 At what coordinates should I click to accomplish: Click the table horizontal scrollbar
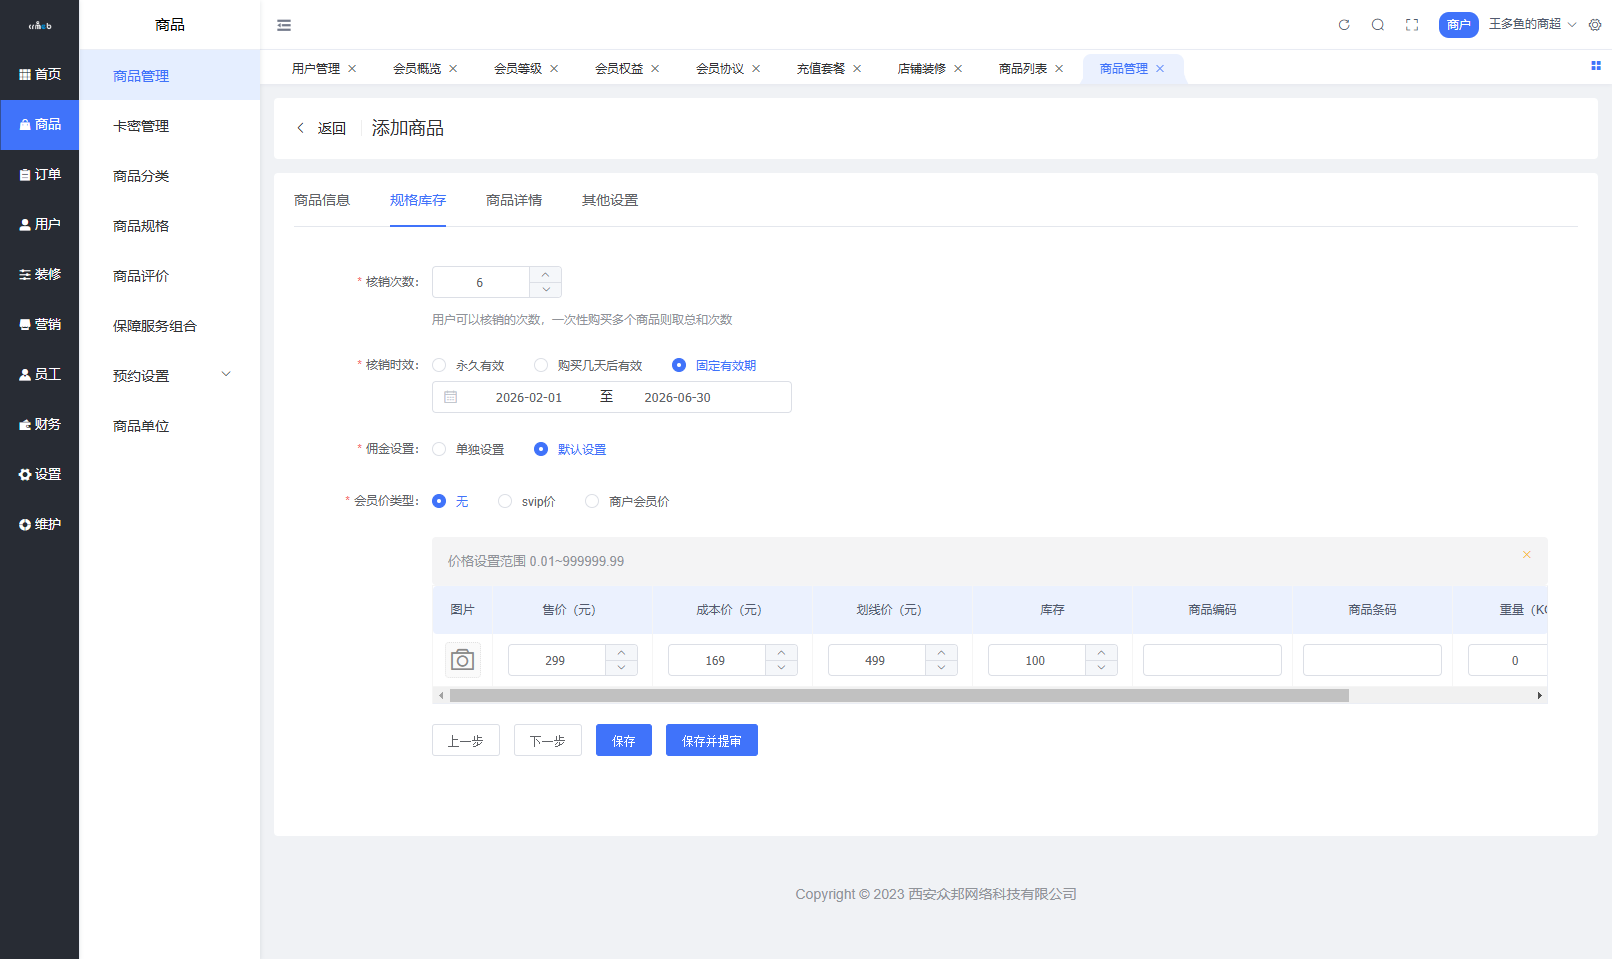click(x=898, y=695)
